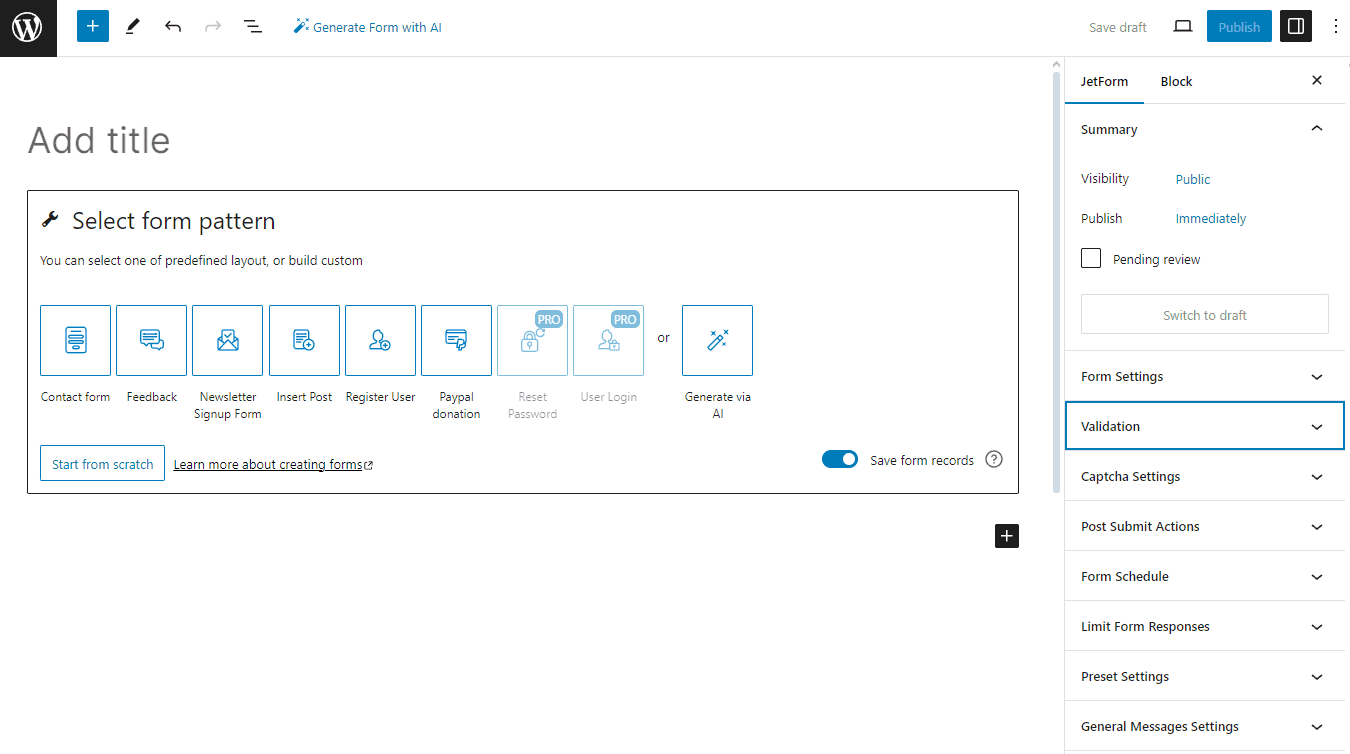Image resolution: width=1350 pixels, height=754 pixels.
Task: Click the undo arrow icon
Action: (x=173, y=27)
